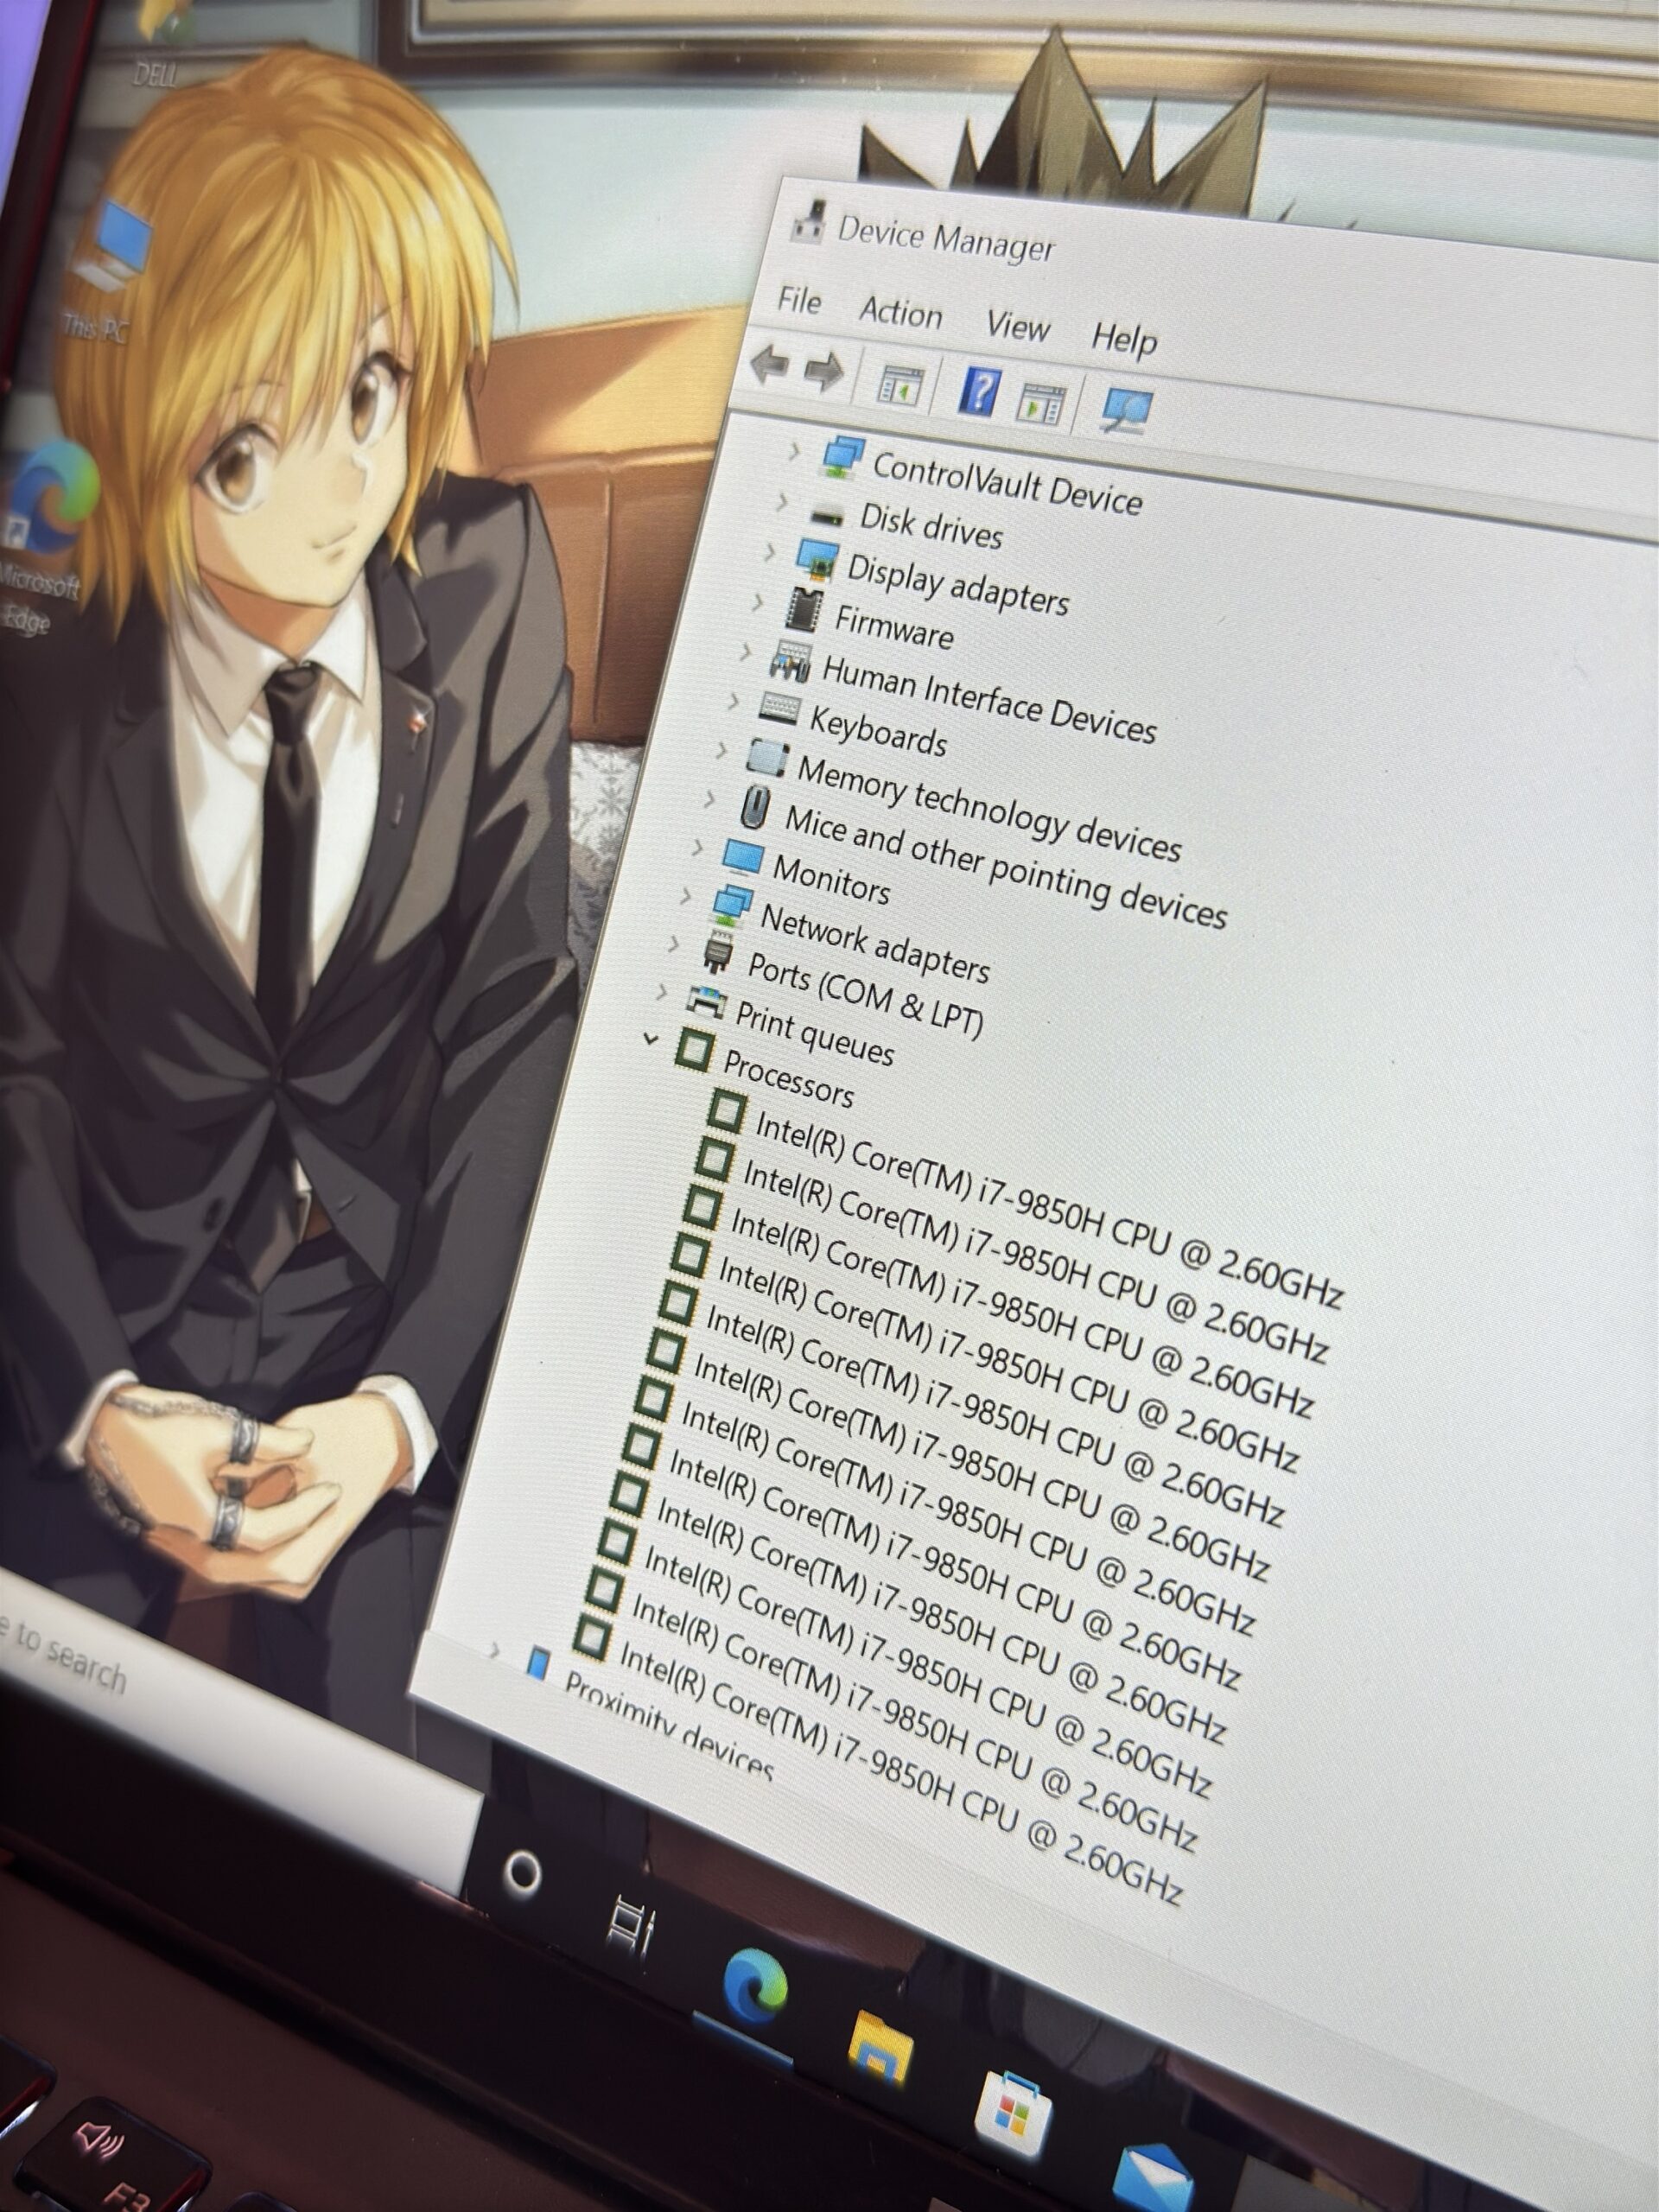Expand the Keyboards node
This screenshot has height=2212, width=1659.
pyautogui.click(x=734, y=701)
